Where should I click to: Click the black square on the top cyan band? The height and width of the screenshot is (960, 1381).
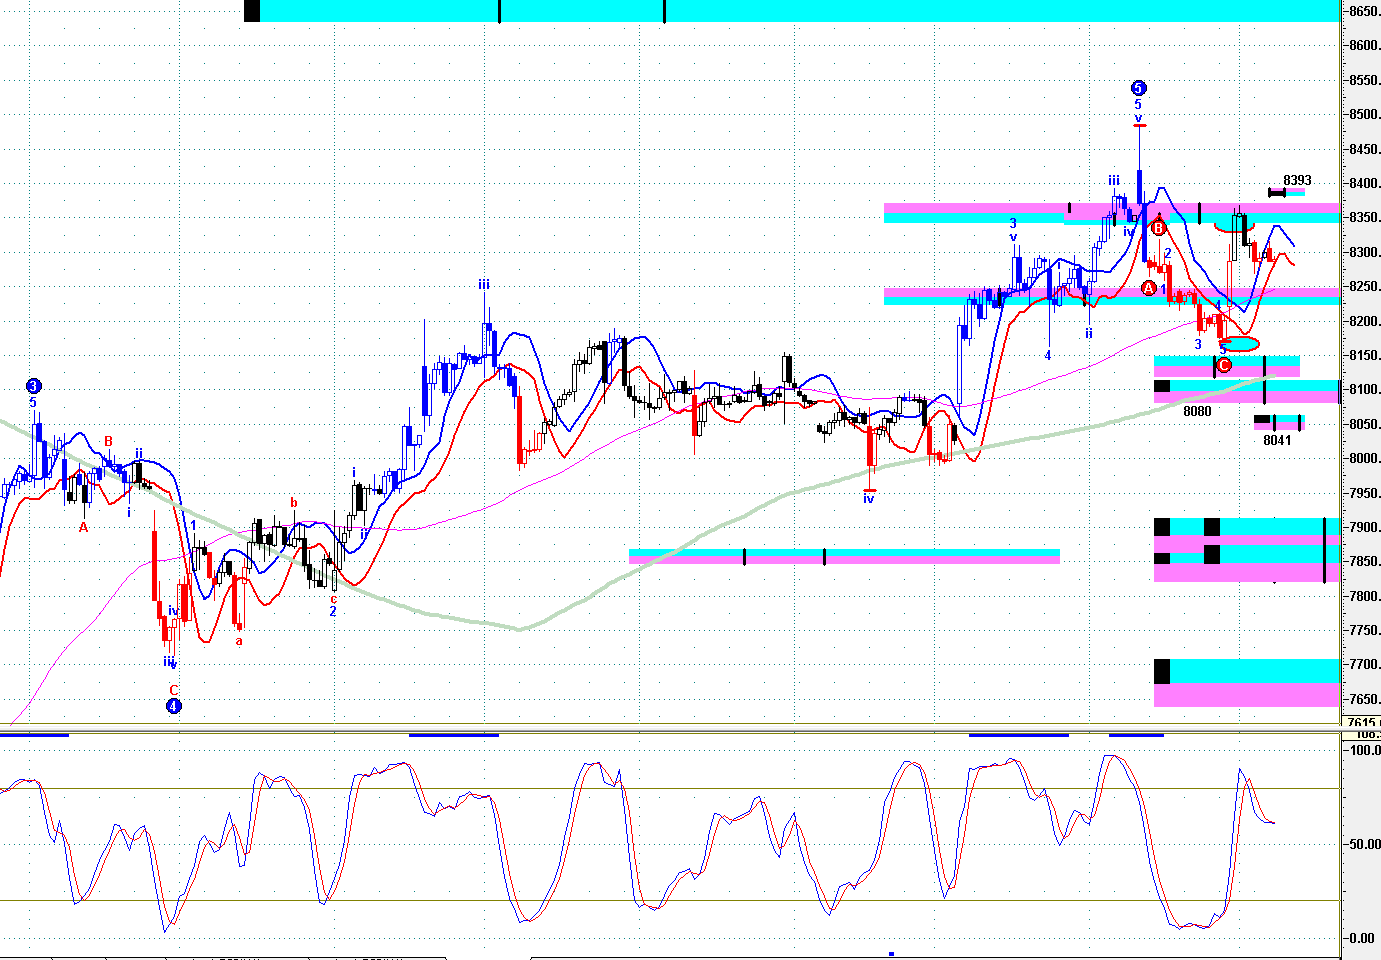(252, 11)
